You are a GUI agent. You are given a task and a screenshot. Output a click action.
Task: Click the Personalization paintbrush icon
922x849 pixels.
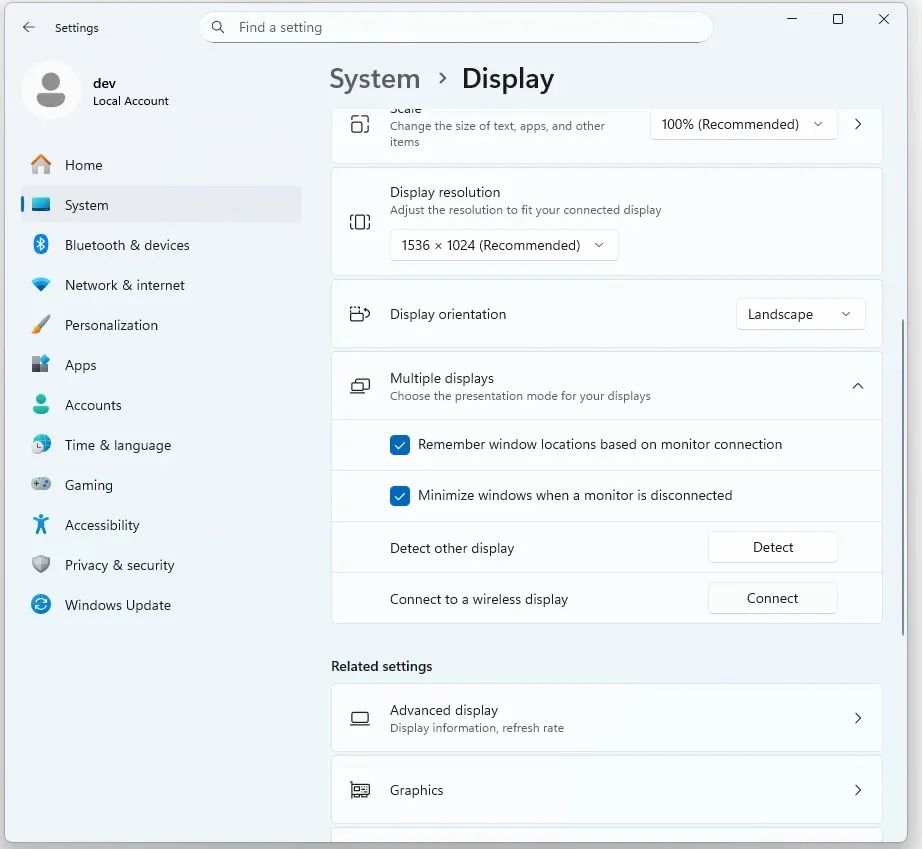coord(41,325)
